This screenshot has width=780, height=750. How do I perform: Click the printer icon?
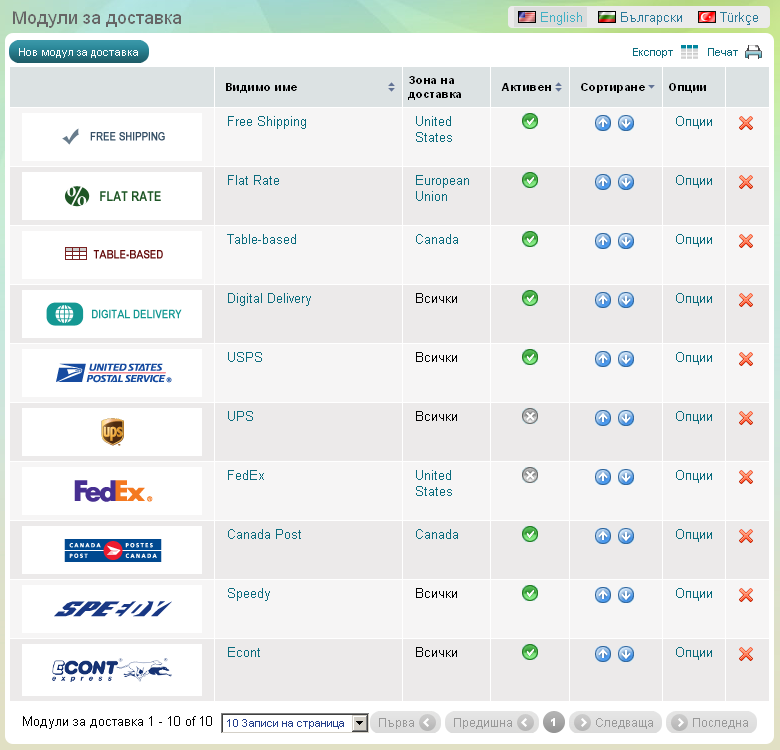(x=753, y=52)
